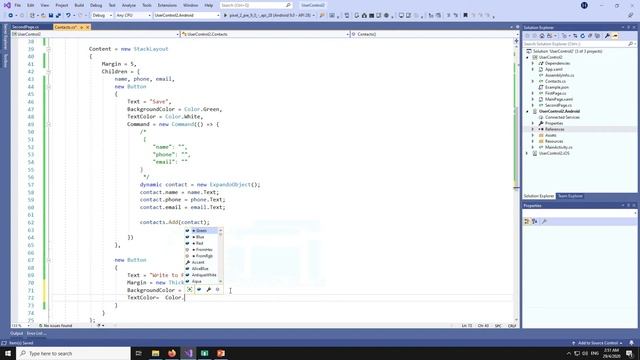This screenshot has width=640, height=360.
Task: Open the Debug configuration dropdown
Action: (102, 16)
